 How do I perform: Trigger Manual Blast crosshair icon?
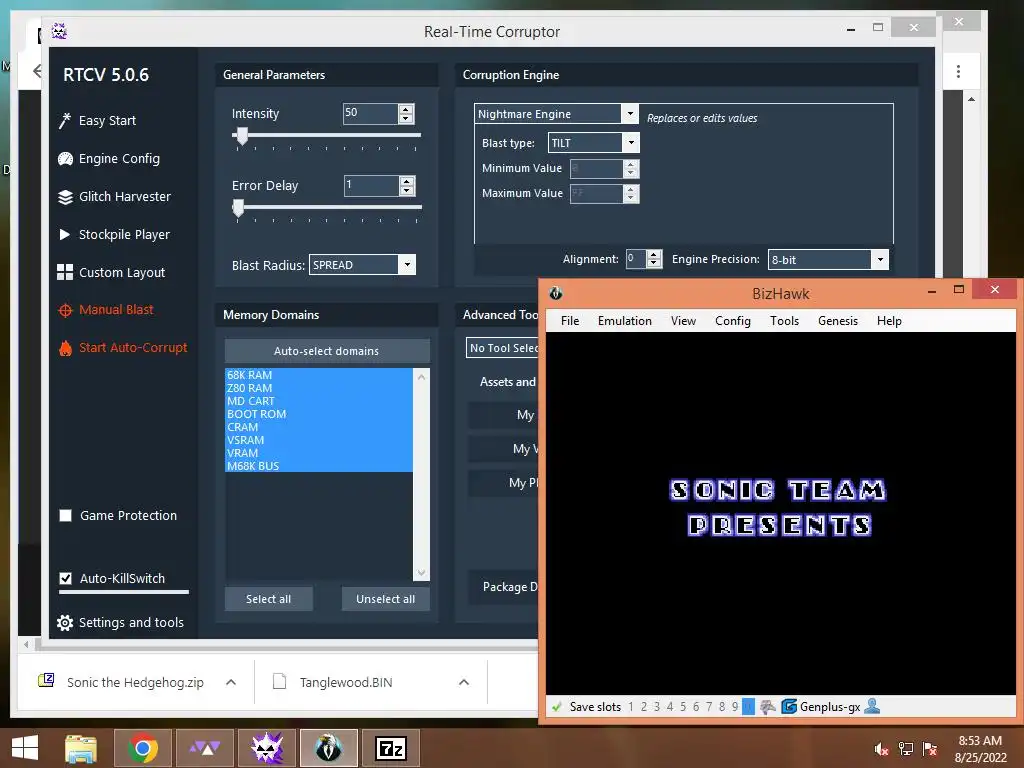pos(65,310)
